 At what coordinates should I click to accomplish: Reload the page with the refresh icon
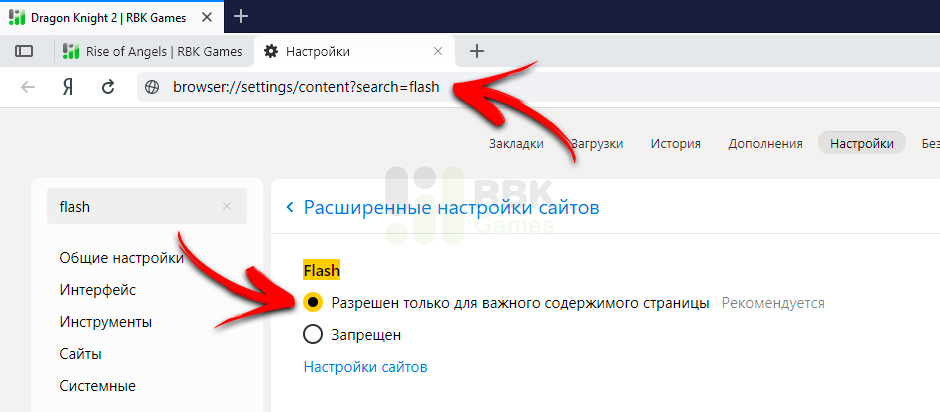point(108,87)
